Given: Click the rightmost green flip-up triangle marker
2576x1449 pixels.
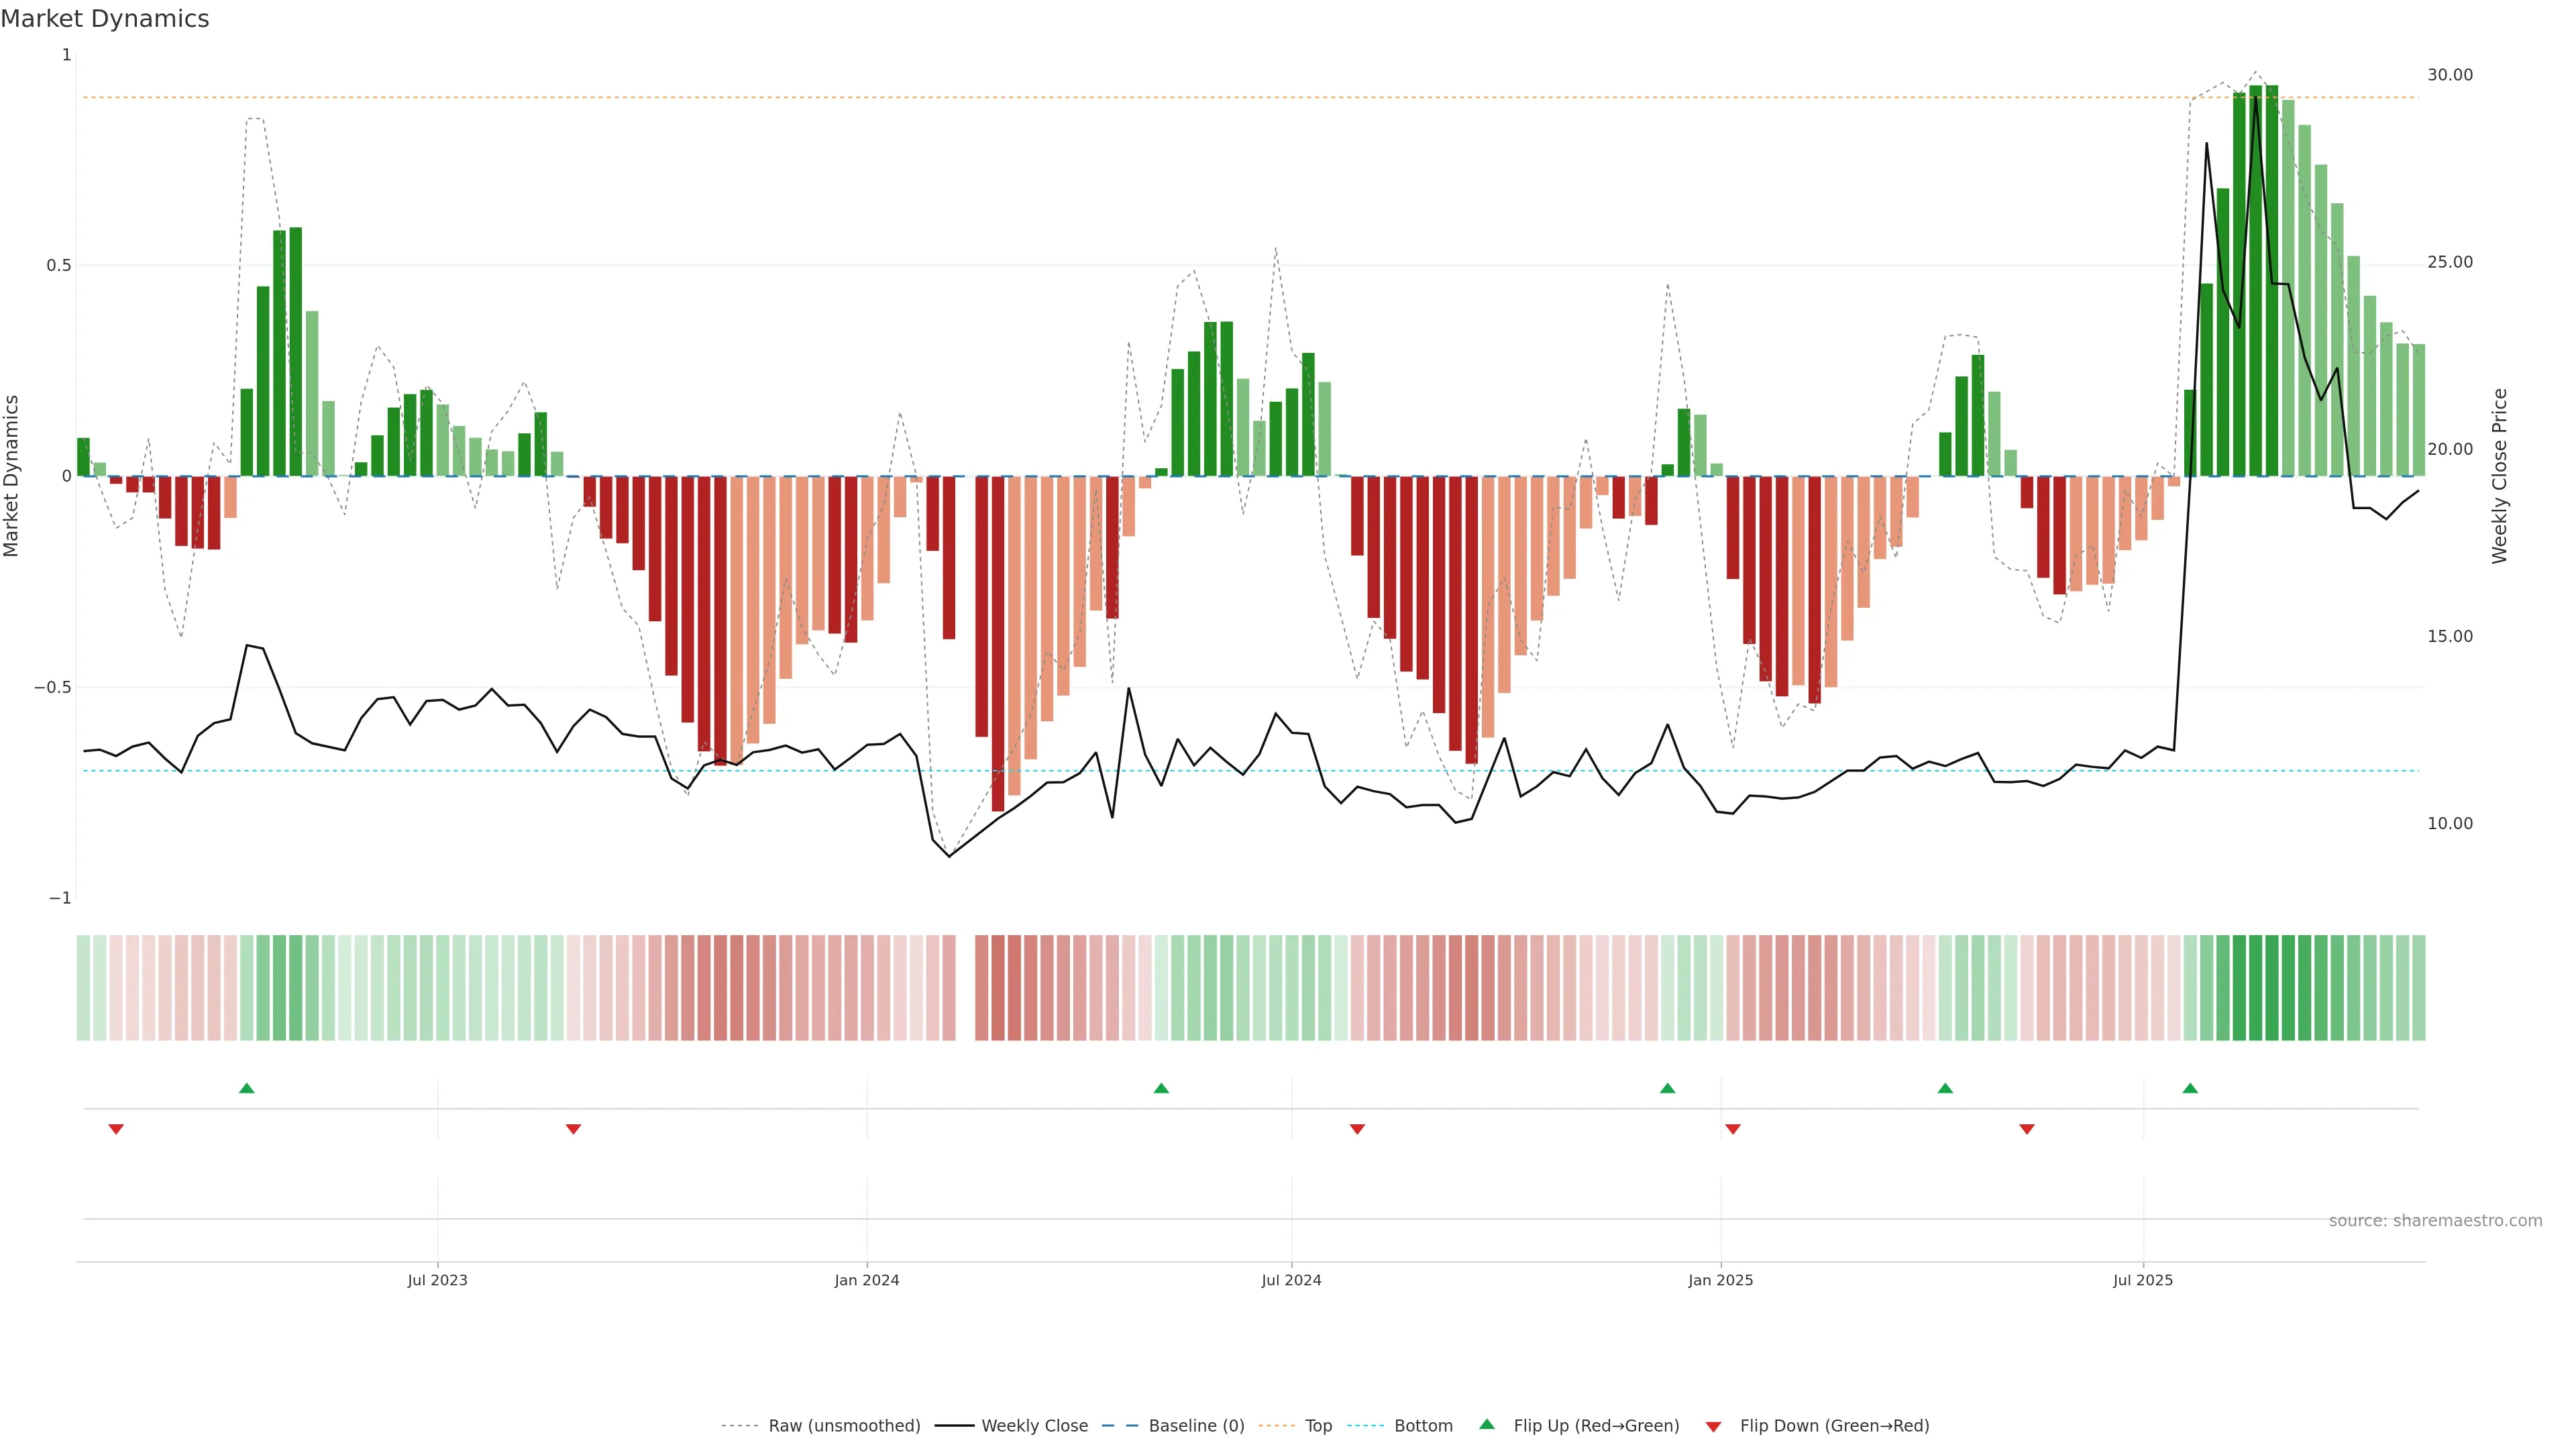Looking at the screenshot, I should point(2190,1088).
